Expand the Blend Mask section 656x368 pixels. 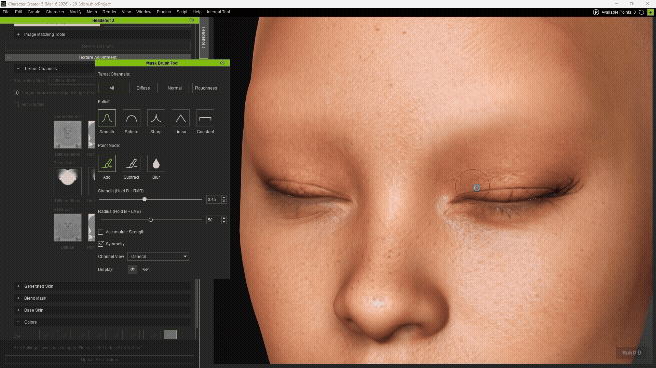coord(102,298)
